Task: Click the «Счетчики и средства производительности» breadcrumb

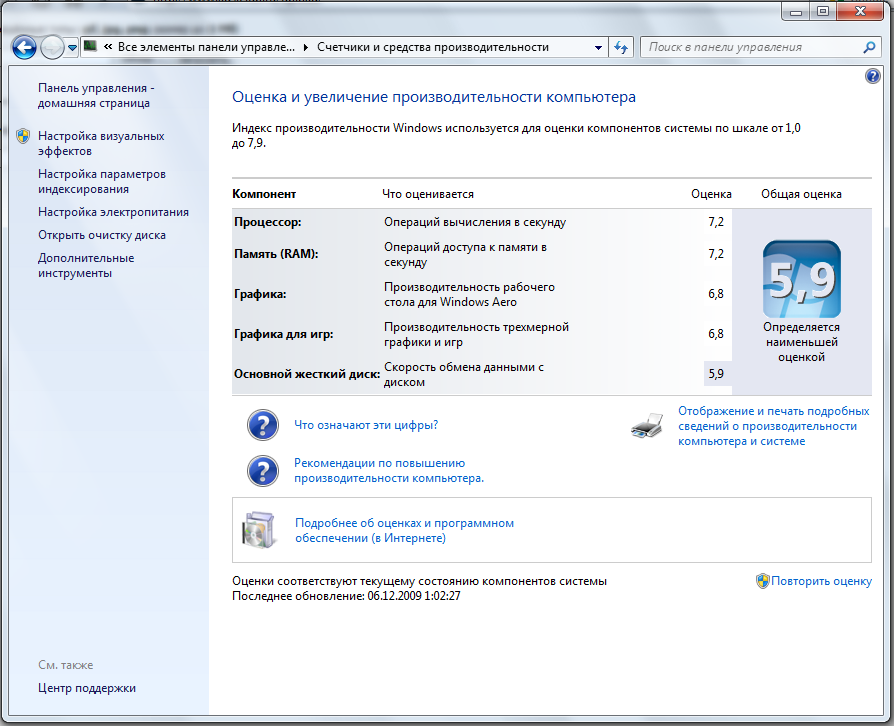Action: tap(433, 47)
